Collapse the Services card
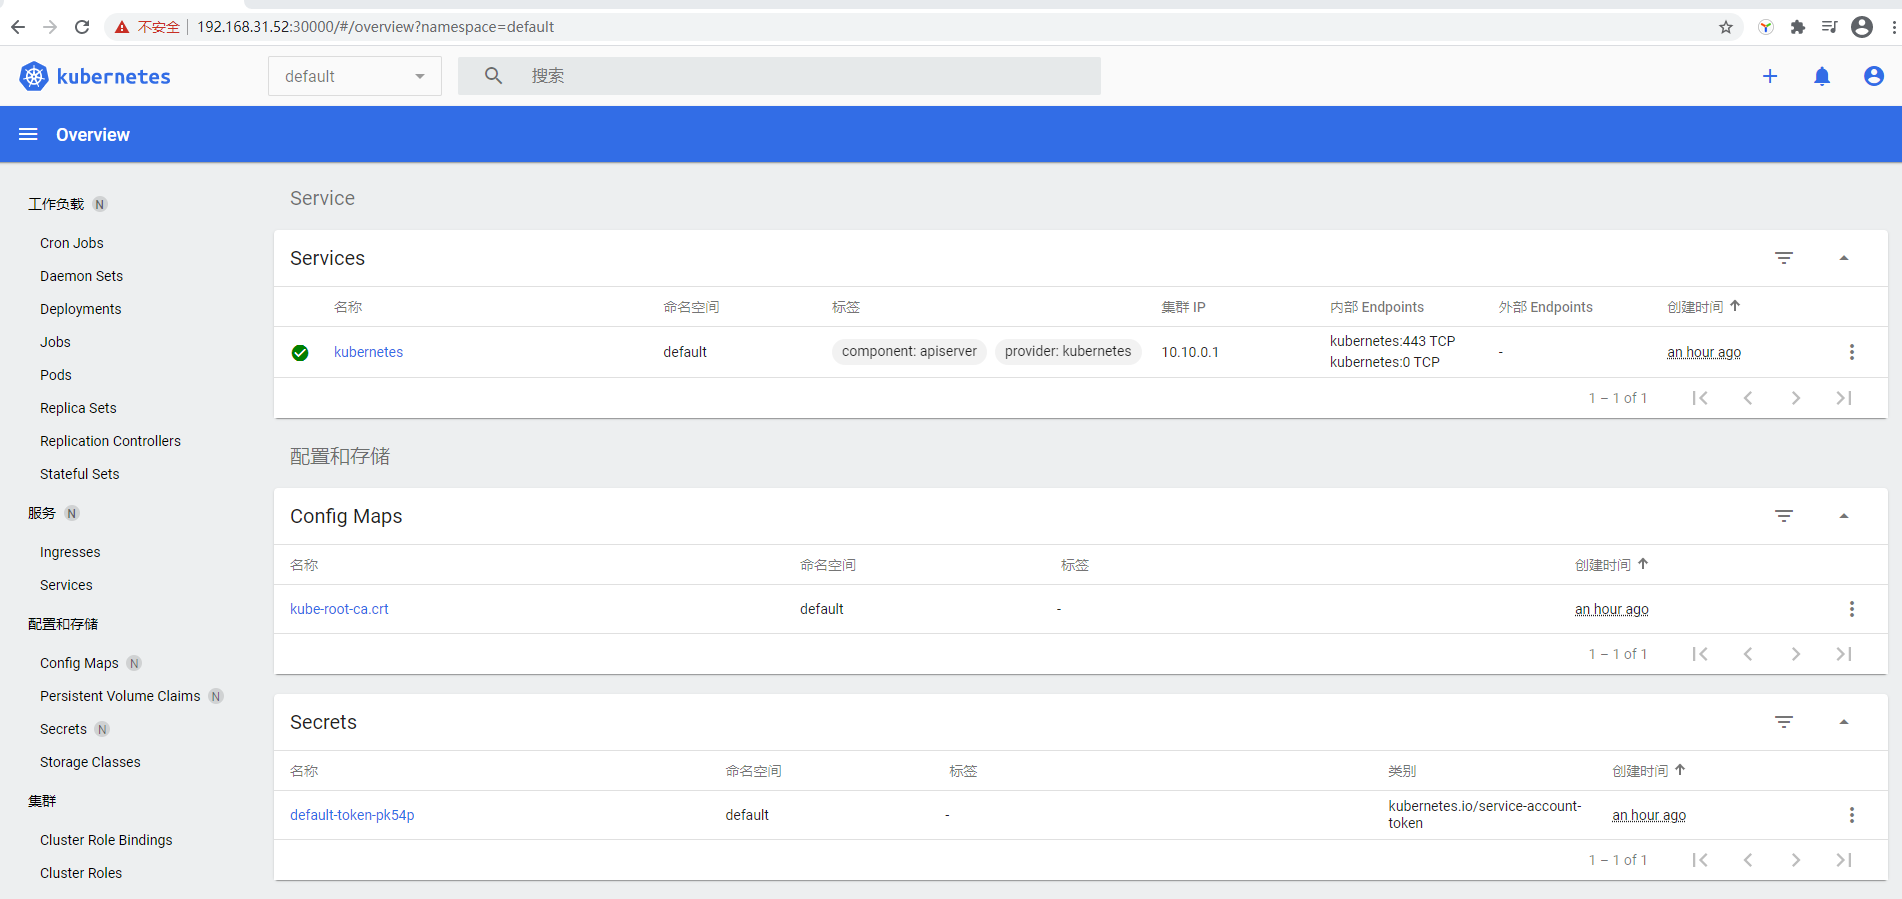Screen dimensions: 1902x899 click(1844, 258)
